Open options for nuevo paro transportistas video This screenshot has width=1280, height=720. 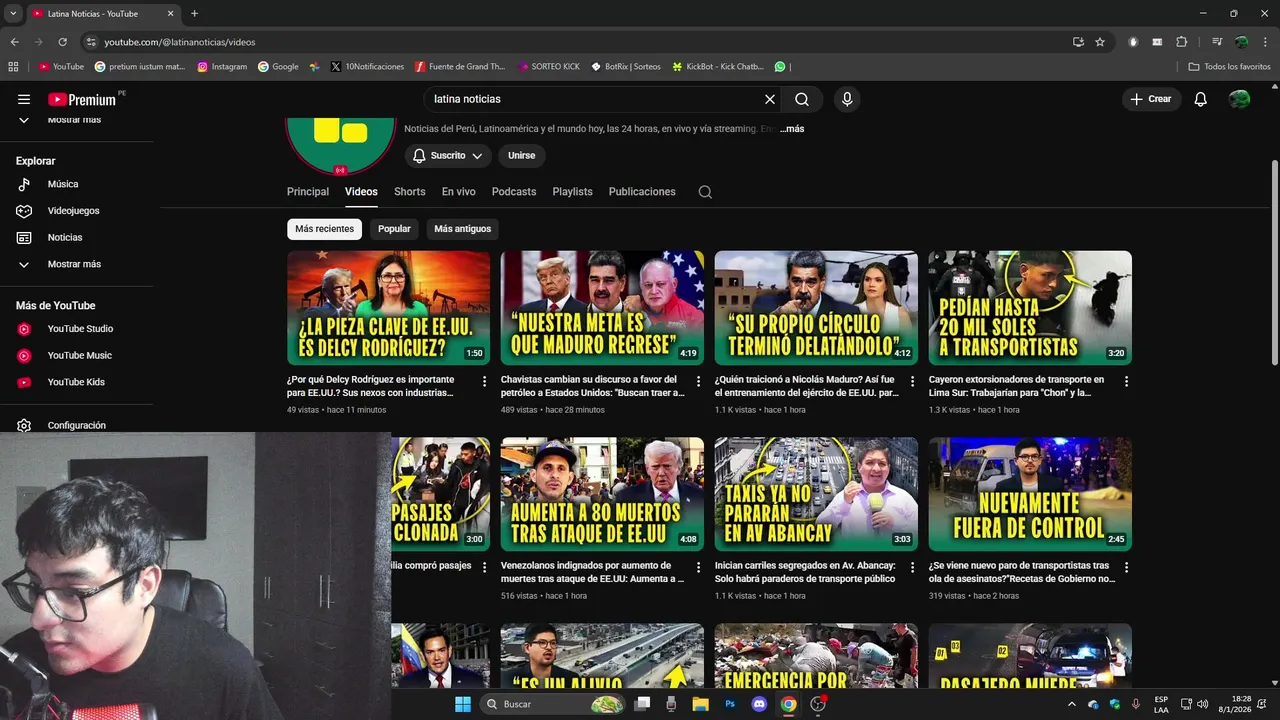[x=1127, y=567]
